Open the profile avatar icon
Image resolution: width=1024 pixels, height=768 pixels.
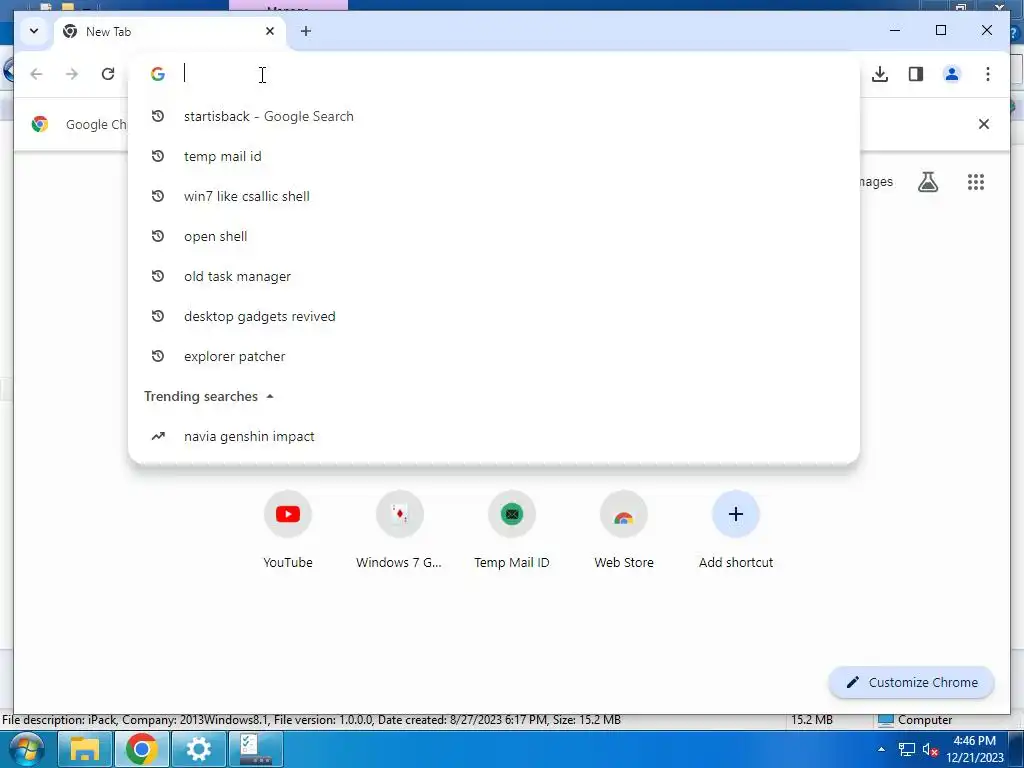click(952, 74)
